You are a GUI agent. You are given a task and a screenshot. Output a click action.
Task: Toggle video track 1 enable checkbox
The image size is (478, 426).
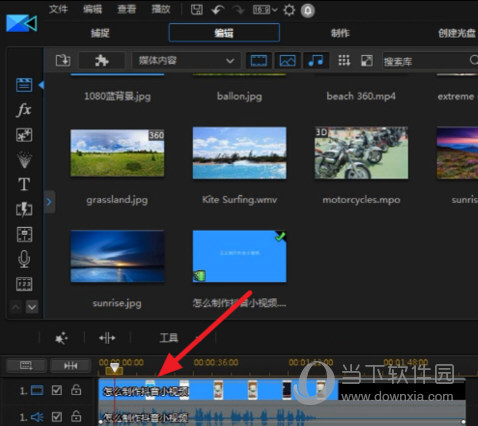coord(57,390)
